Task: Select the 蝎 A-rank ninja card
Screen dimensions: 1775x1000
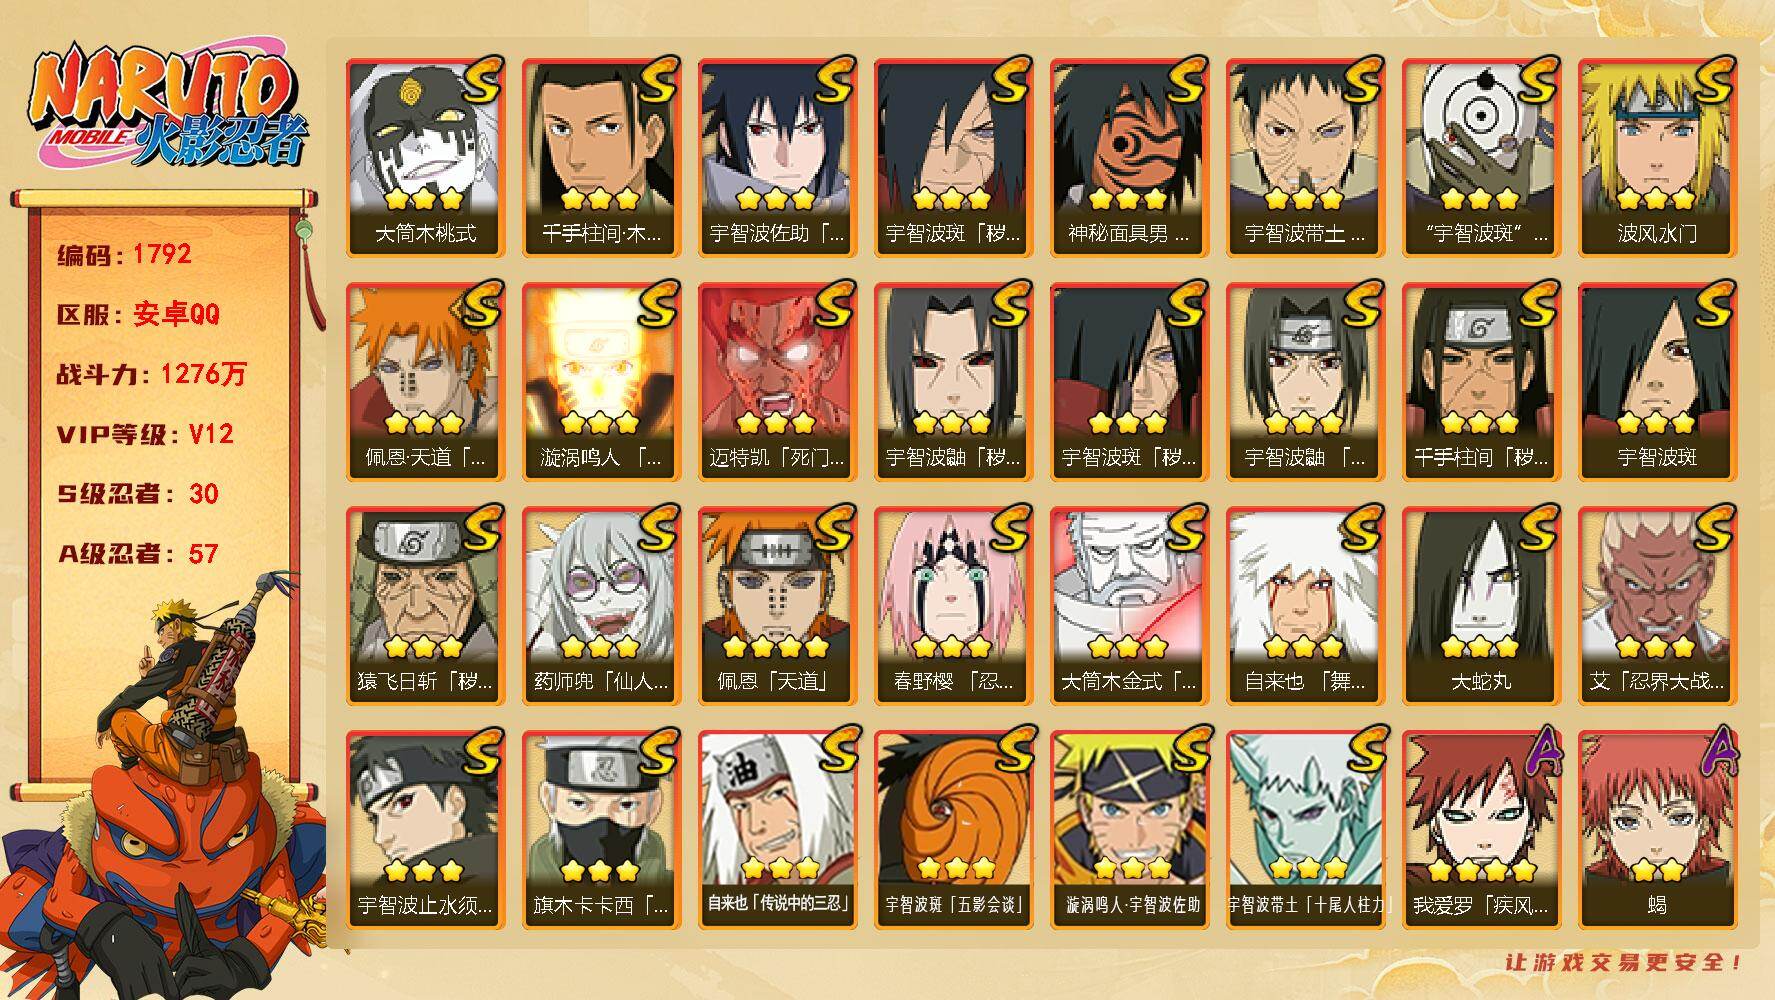Action: tap(1657, 829)
